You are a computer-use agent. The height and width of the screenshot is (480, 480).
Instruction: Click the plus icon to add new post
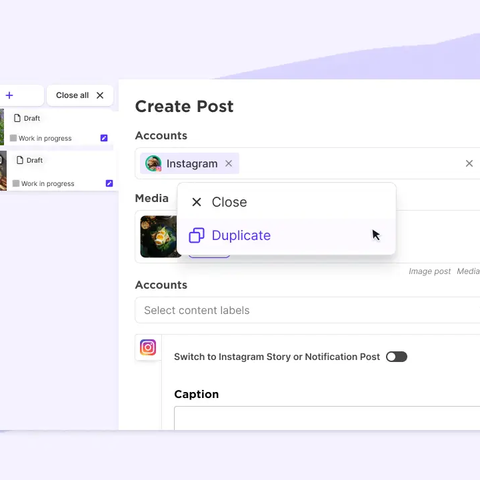tap(9, 95)
